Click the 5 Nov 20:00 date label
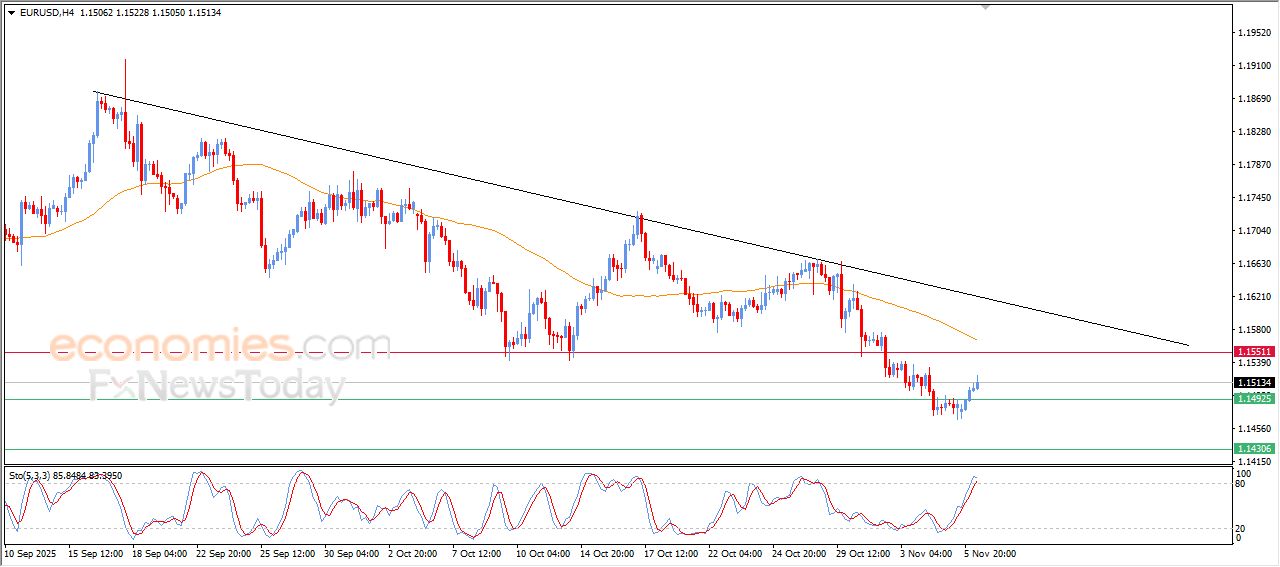The height and width of the screenshot is (567, 1280). [x=988, y=552]
